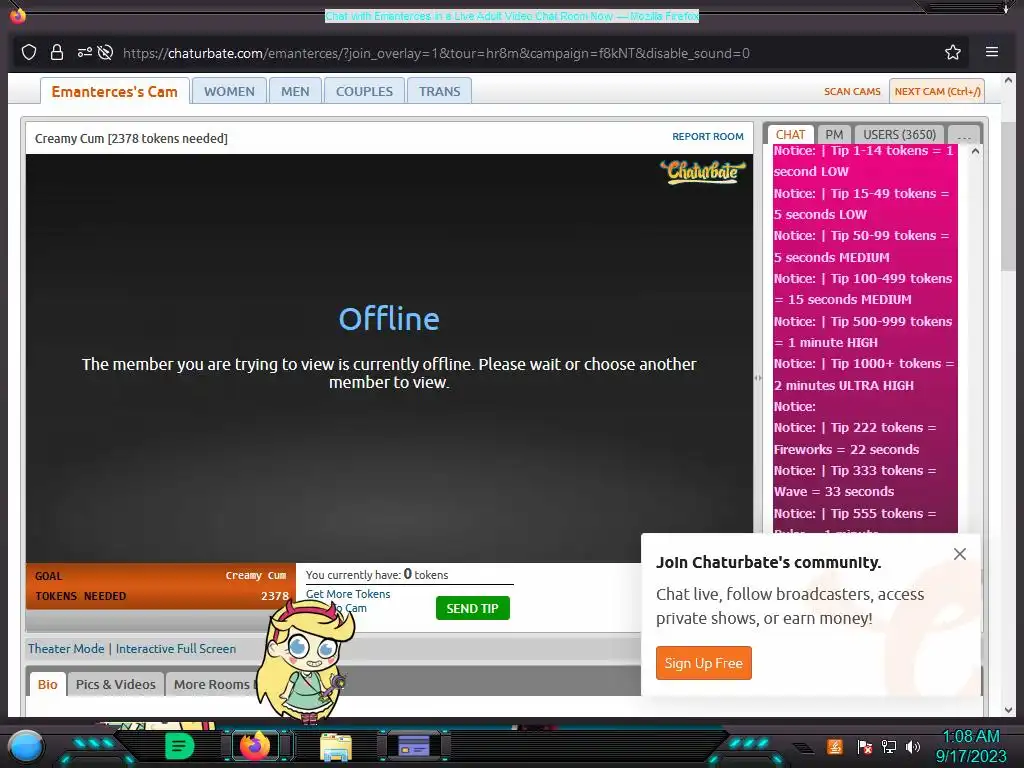Image resolution: width=1024 pixels, height=768 pixels.
Task: Click the Firefox taskbar icon
Action: click(255, 745)
